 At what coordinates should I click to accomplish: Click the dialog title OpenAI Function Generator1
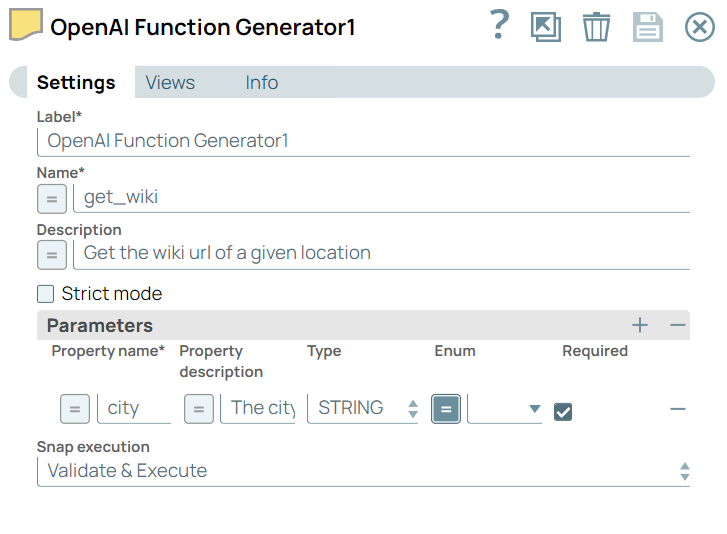tap(203, 27)
